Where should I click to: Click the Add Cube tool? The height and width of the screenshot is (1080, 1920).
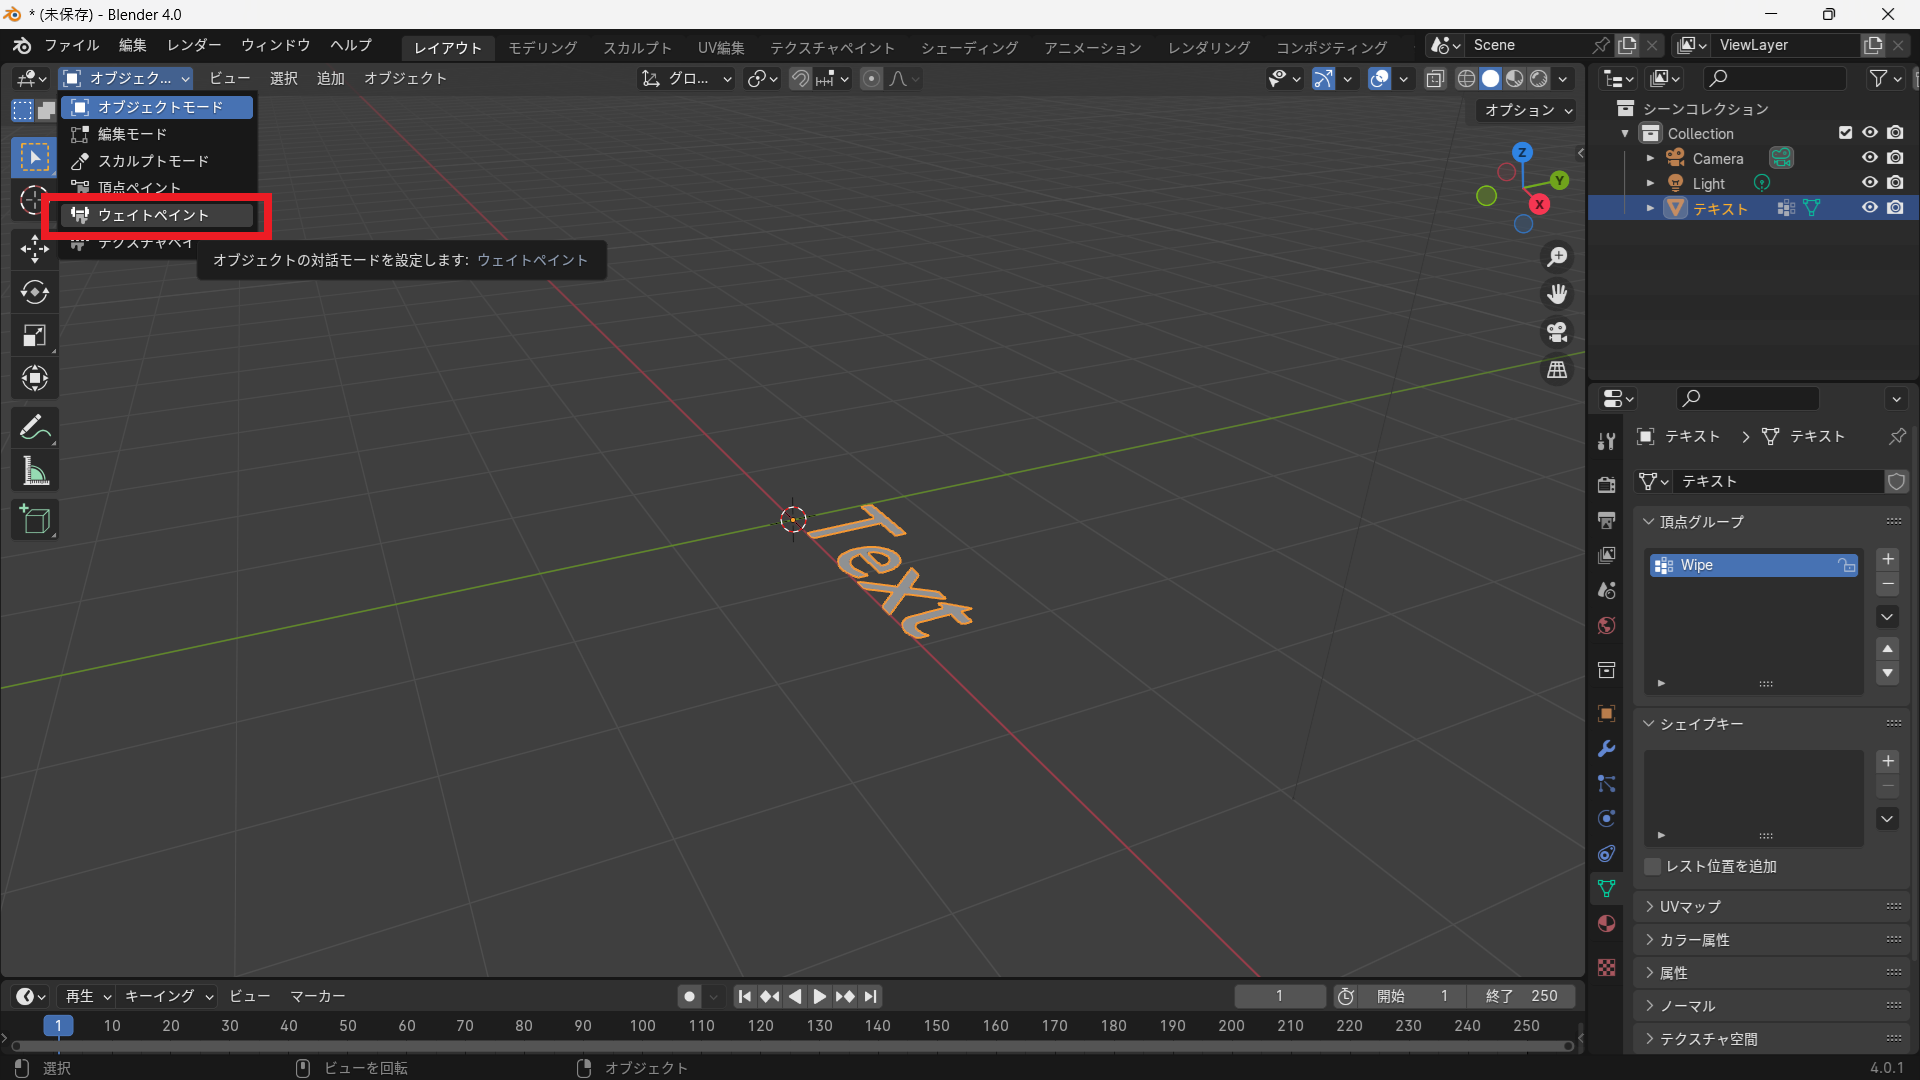[35, 520]
